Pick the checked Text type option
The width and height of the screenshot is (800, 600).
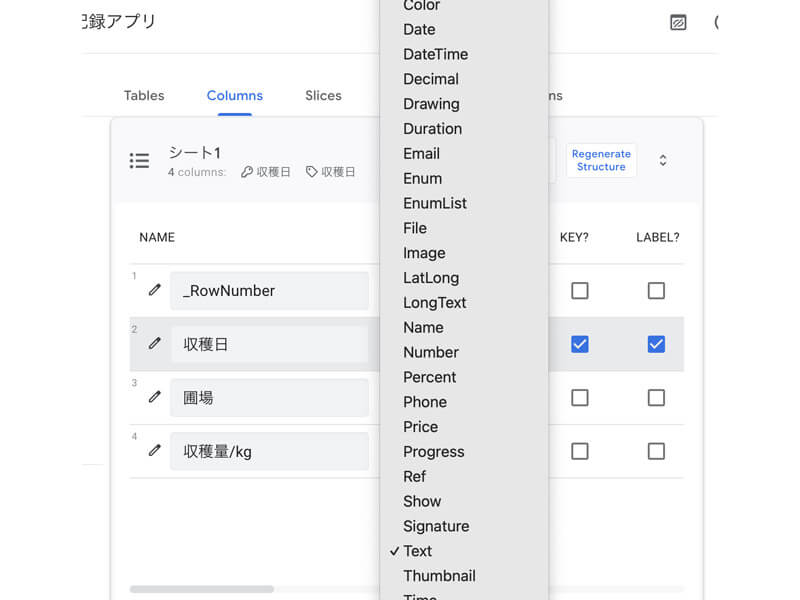[x=417, y=551]
